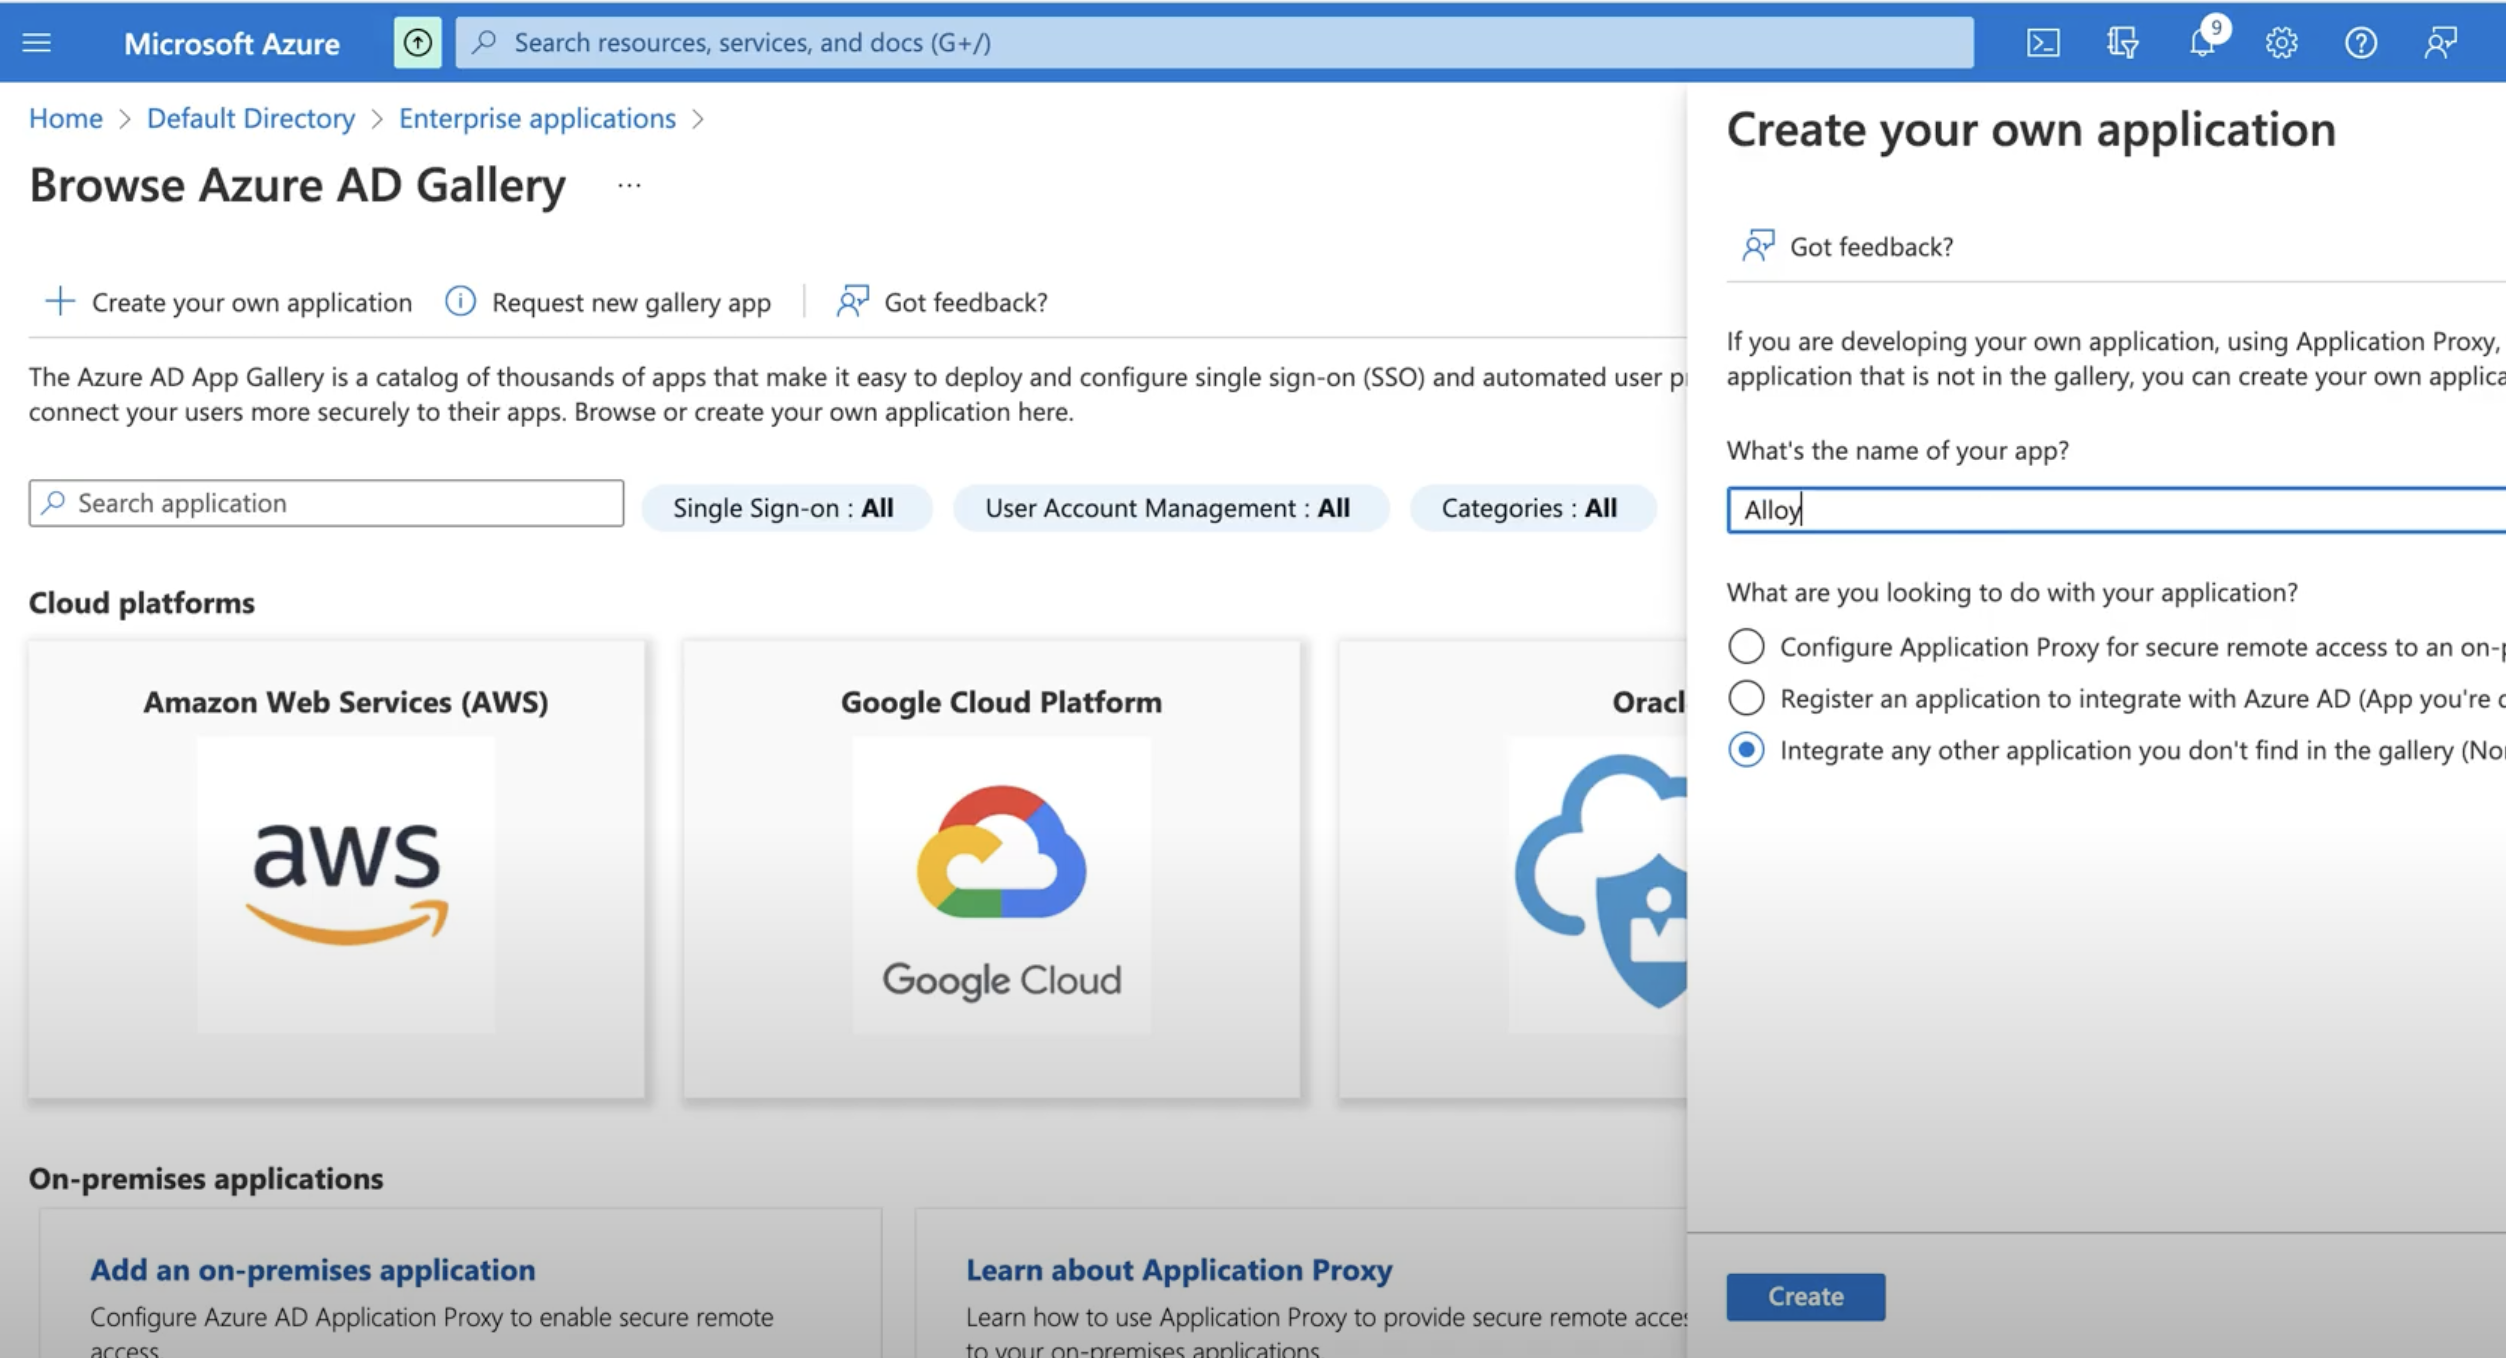Open User Account Management filter

(1167, 508)
